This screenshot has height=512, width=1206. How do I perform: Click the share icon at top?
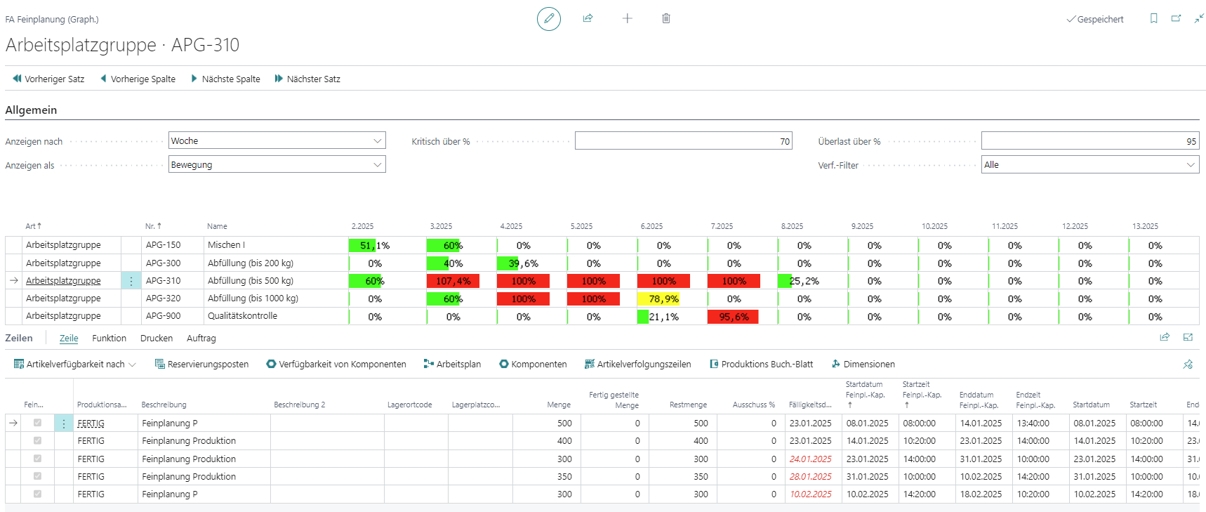click(x=588, y=18)
